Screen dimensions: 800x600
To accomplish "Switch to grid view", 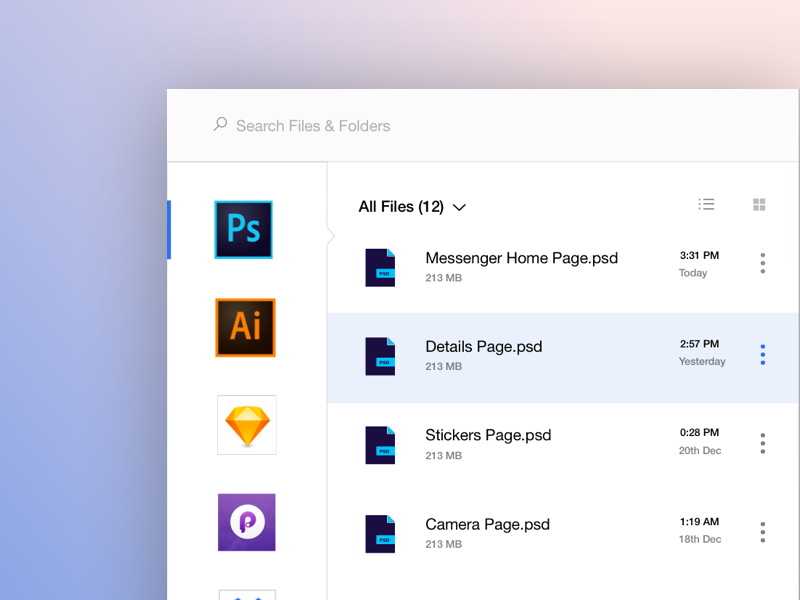I will point(759,205).
